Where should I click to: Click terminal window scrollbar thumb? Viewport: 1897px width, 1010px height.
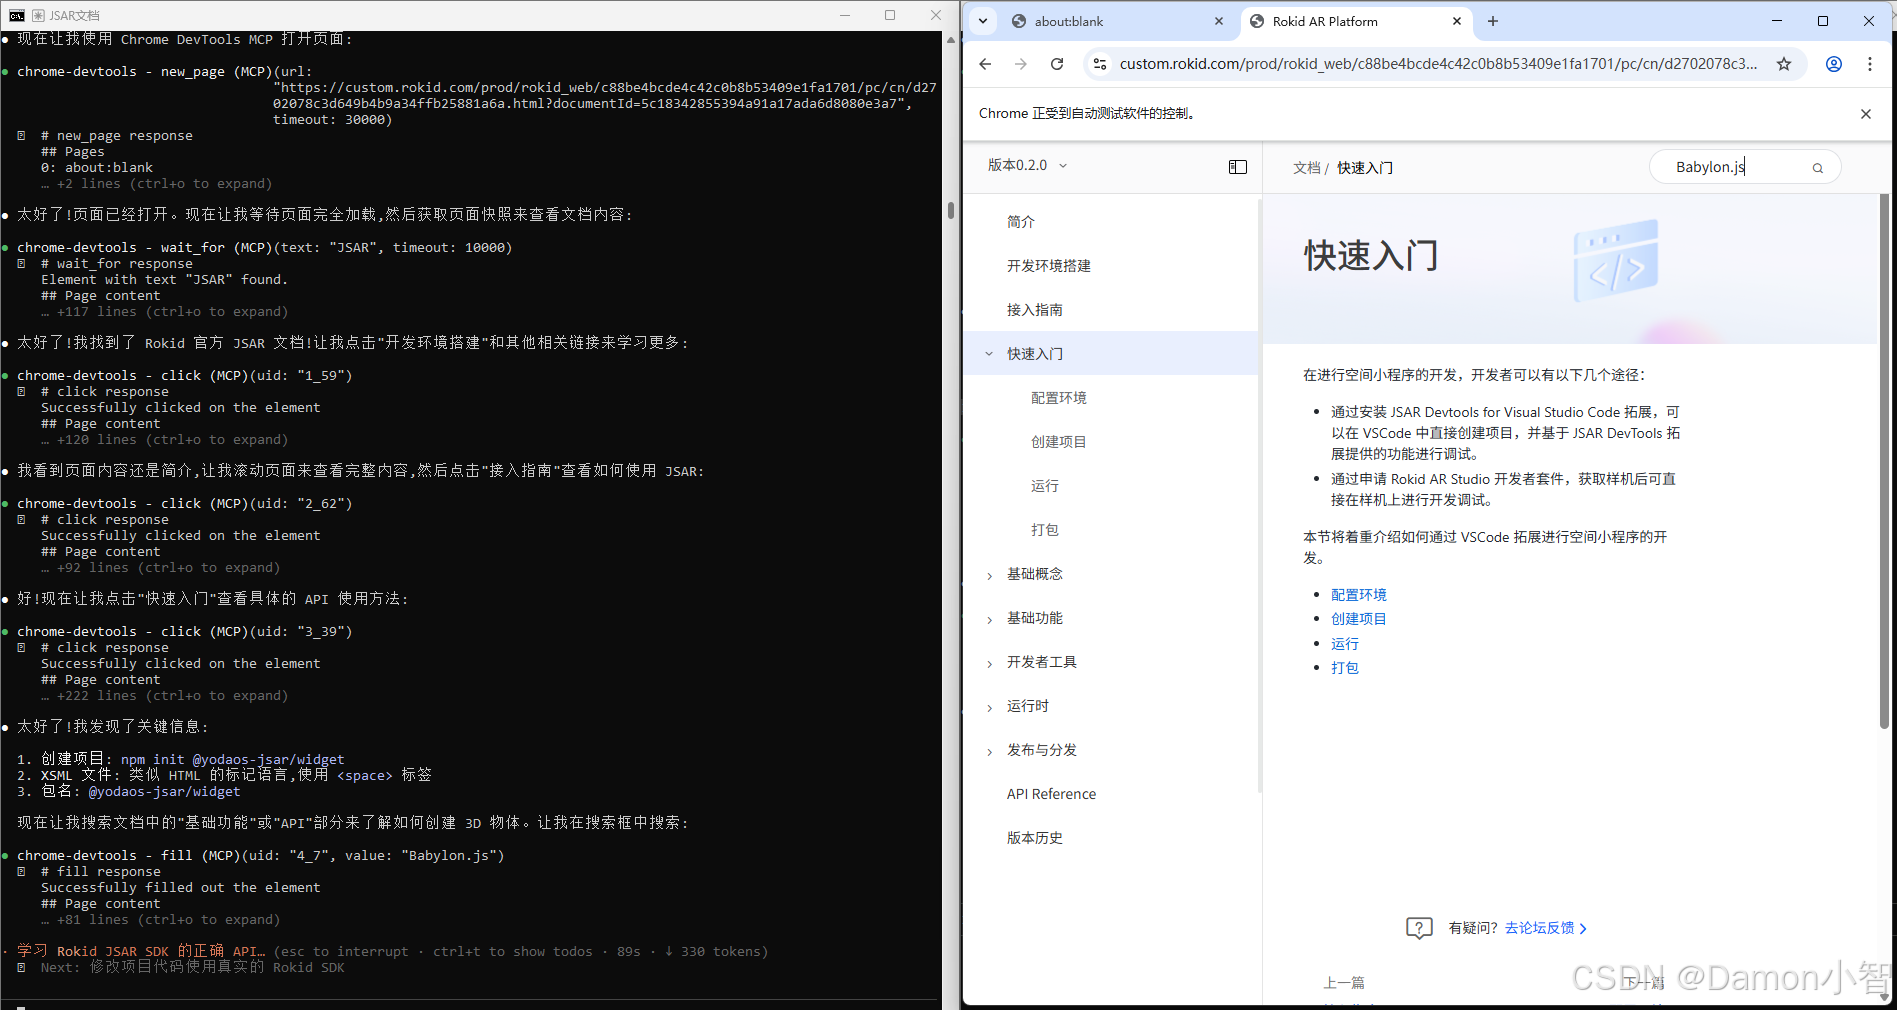pyautogui.click(x=951, y=210)
